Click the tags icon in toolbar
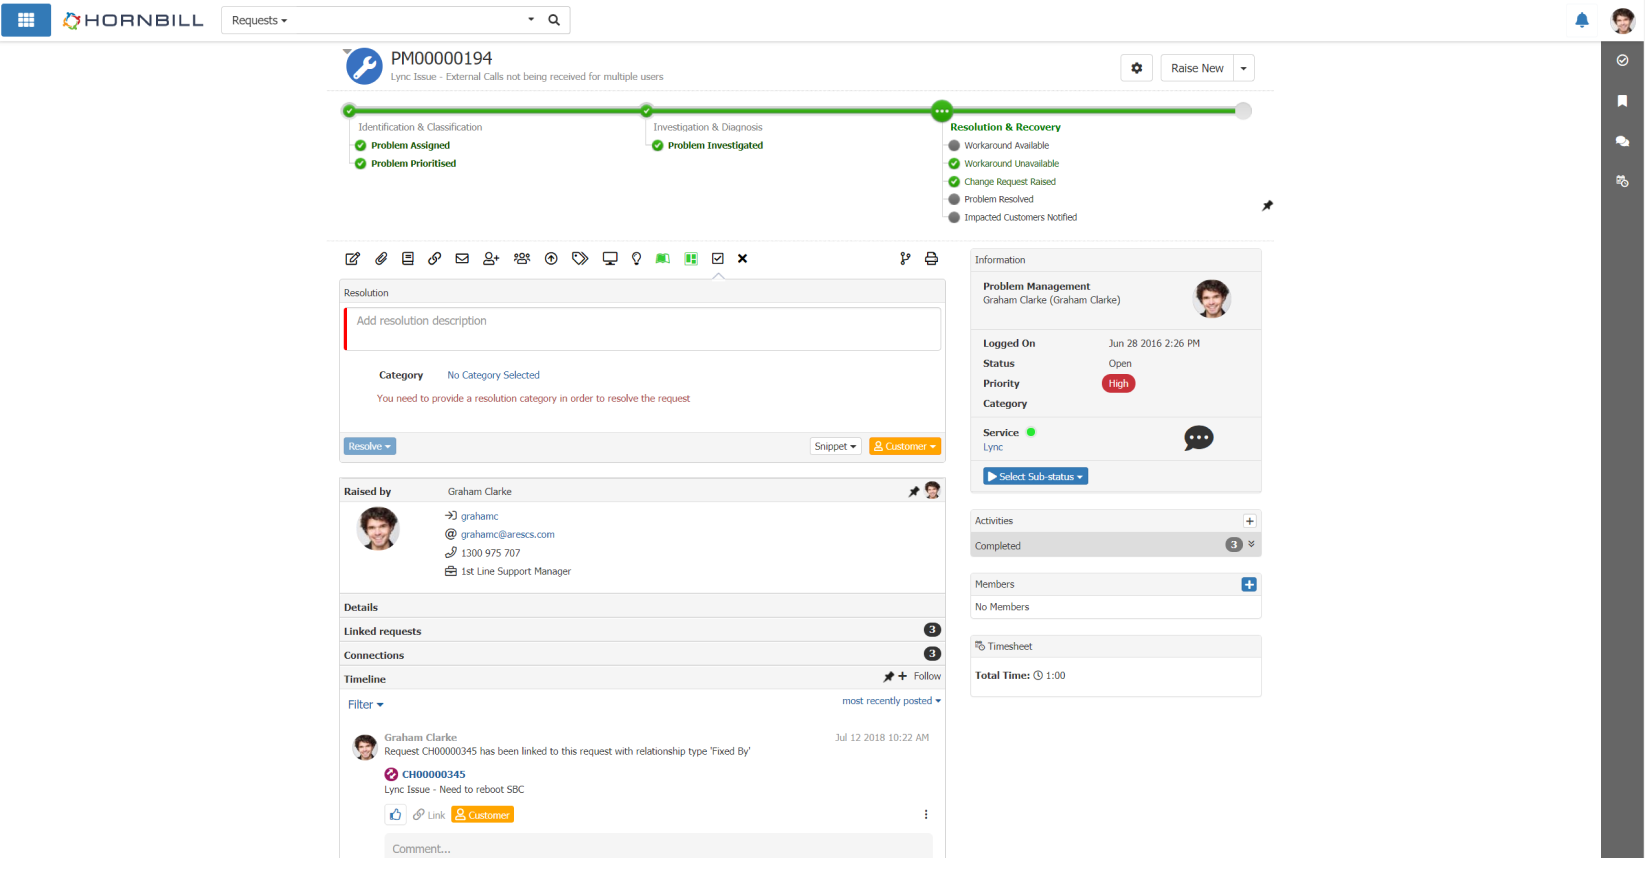 pos(580,259)
